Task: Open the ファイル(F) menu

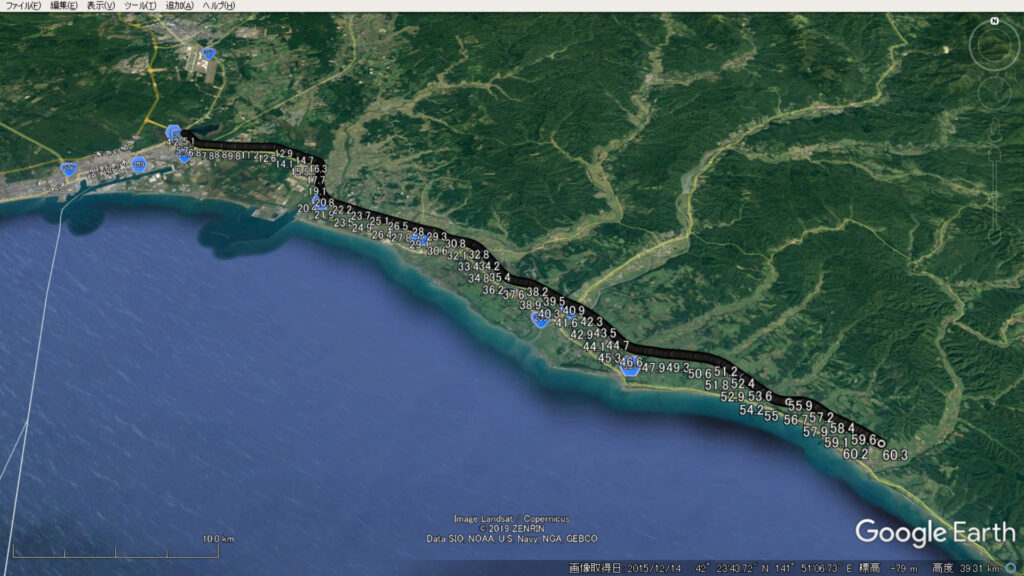Action: coord(23,6)
